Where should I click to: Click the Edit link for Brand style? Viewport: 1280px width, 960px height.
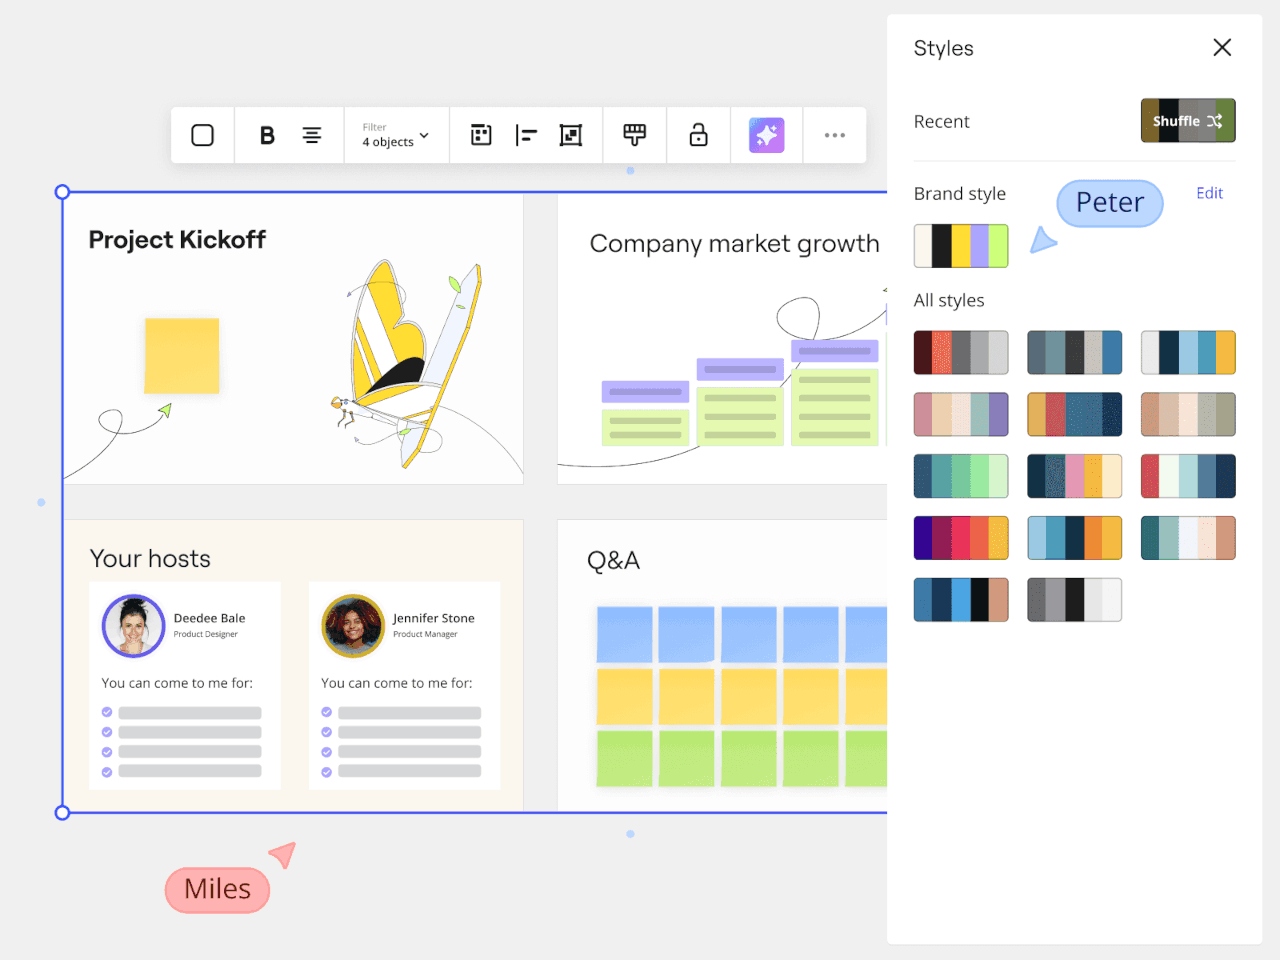point(1209,193)
